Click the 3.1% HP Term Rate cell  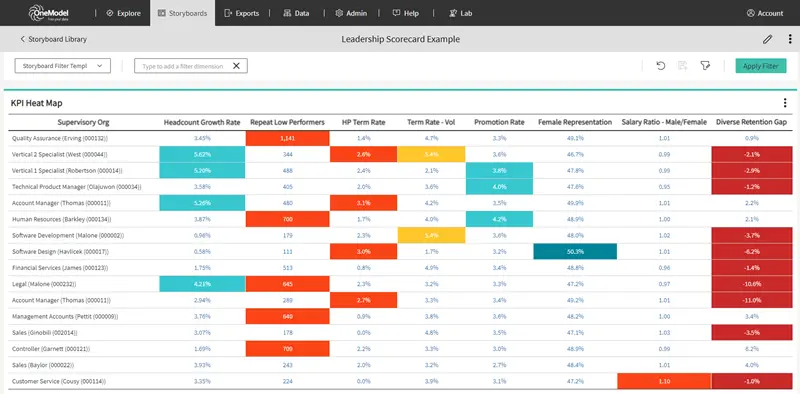(363, 203)
